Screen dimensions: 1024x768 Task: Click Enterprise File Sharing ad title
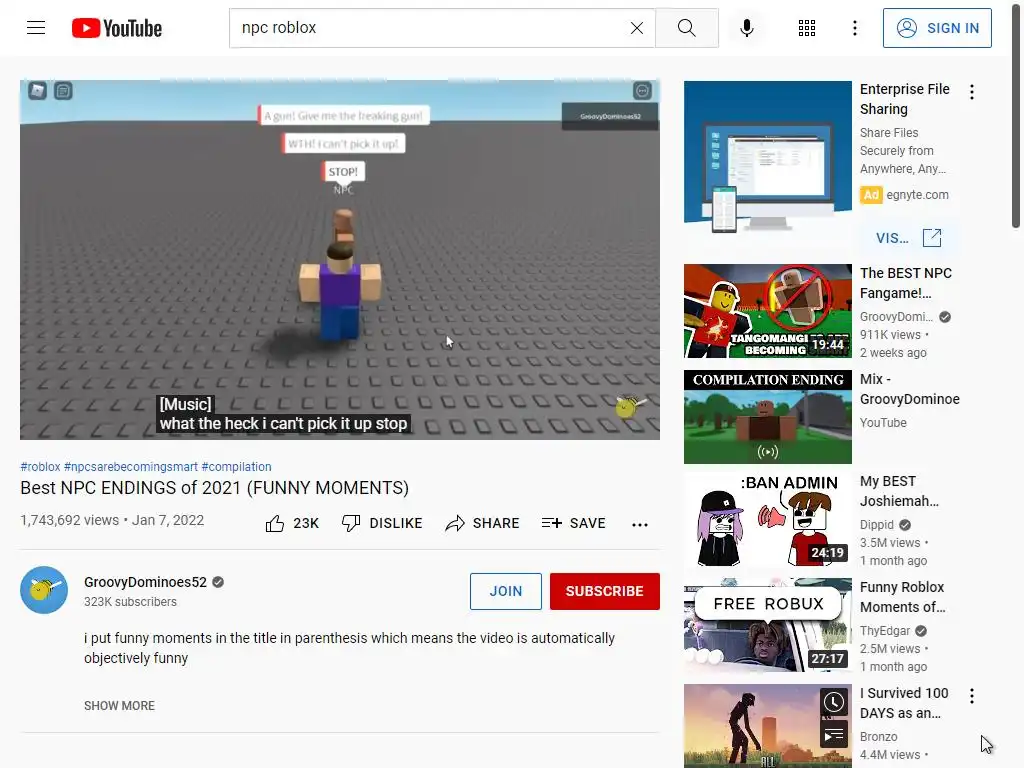(904, 99)
